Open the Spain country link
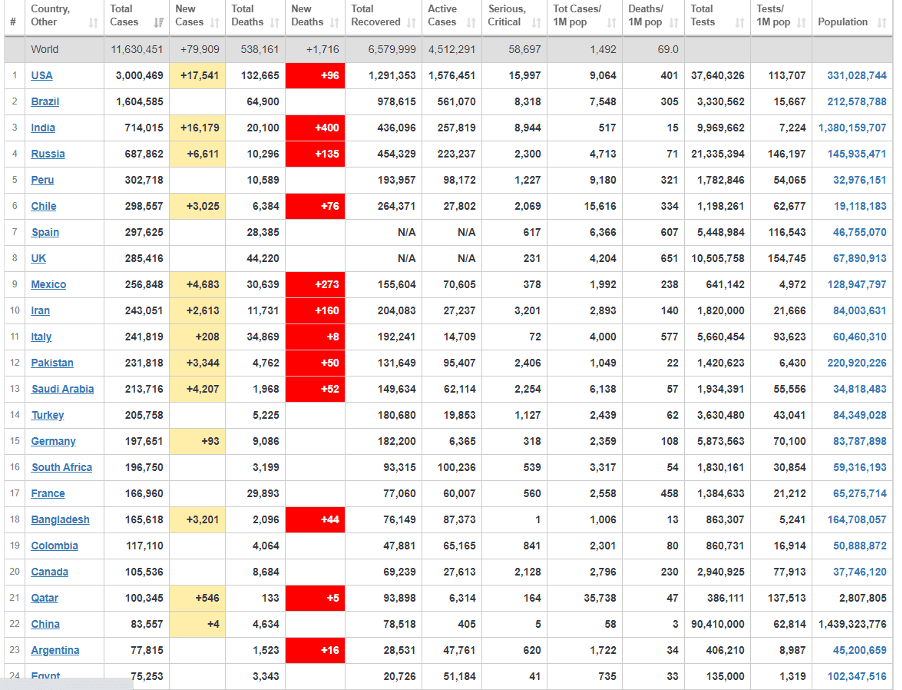 [x=45, y=232]
